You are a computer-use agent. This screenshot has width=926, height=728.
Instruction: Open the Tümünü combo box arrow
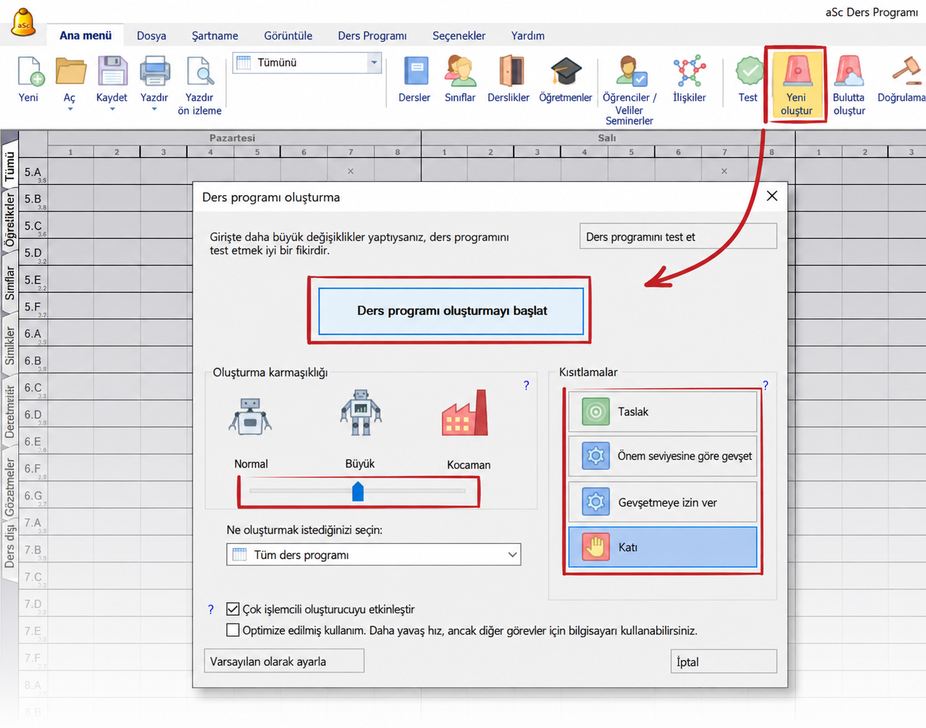pos(374,63)
